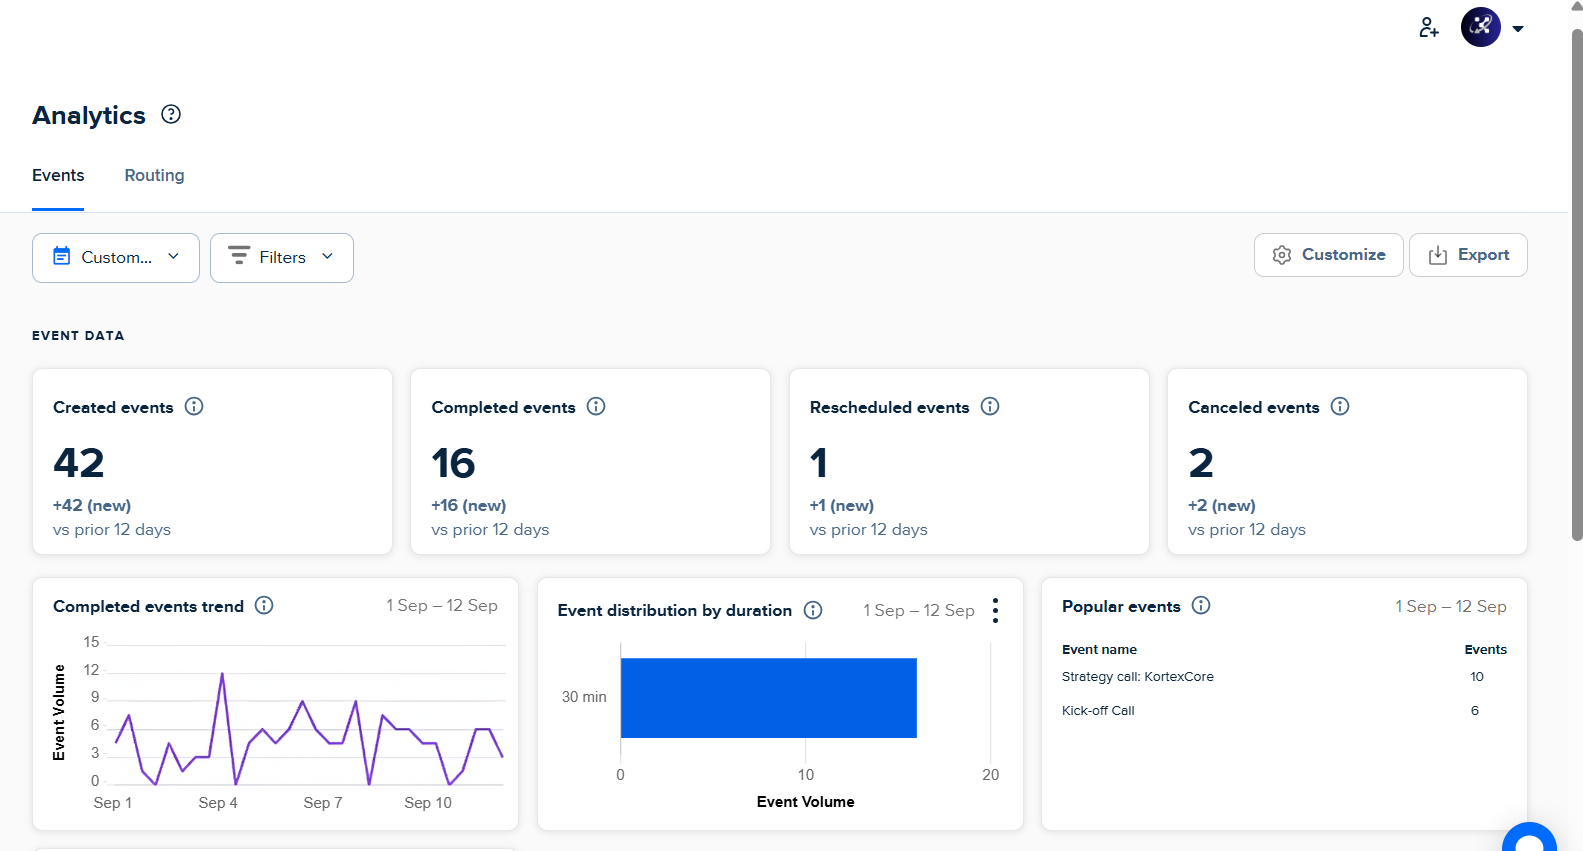Click the invite user icon

(x=1428, y=28)
